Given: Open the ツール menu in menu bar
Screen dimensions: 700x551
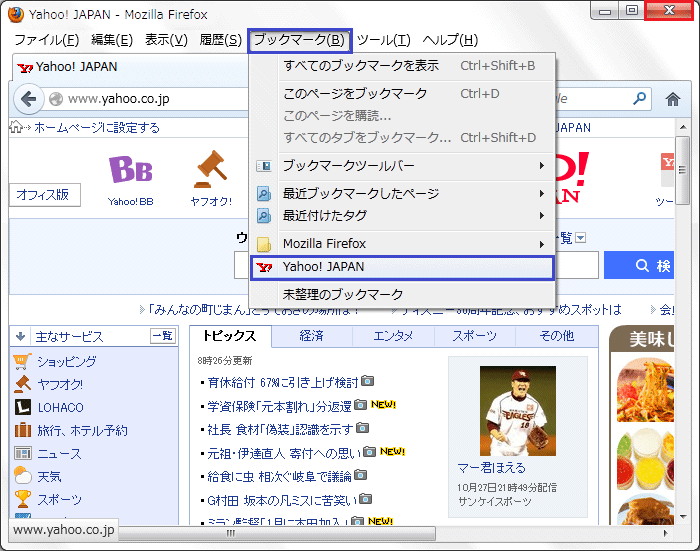Looking at the screenshot, I should (x=383, y=40).
